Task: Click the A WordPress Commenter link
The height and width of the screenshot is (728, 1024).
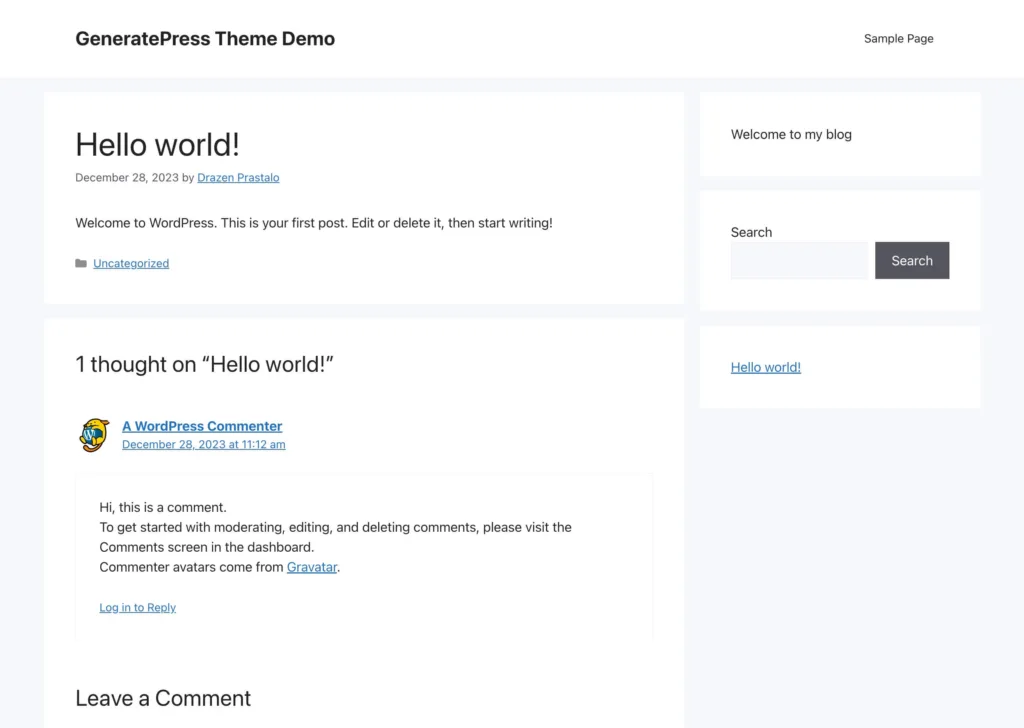Action: pos(202,425)
